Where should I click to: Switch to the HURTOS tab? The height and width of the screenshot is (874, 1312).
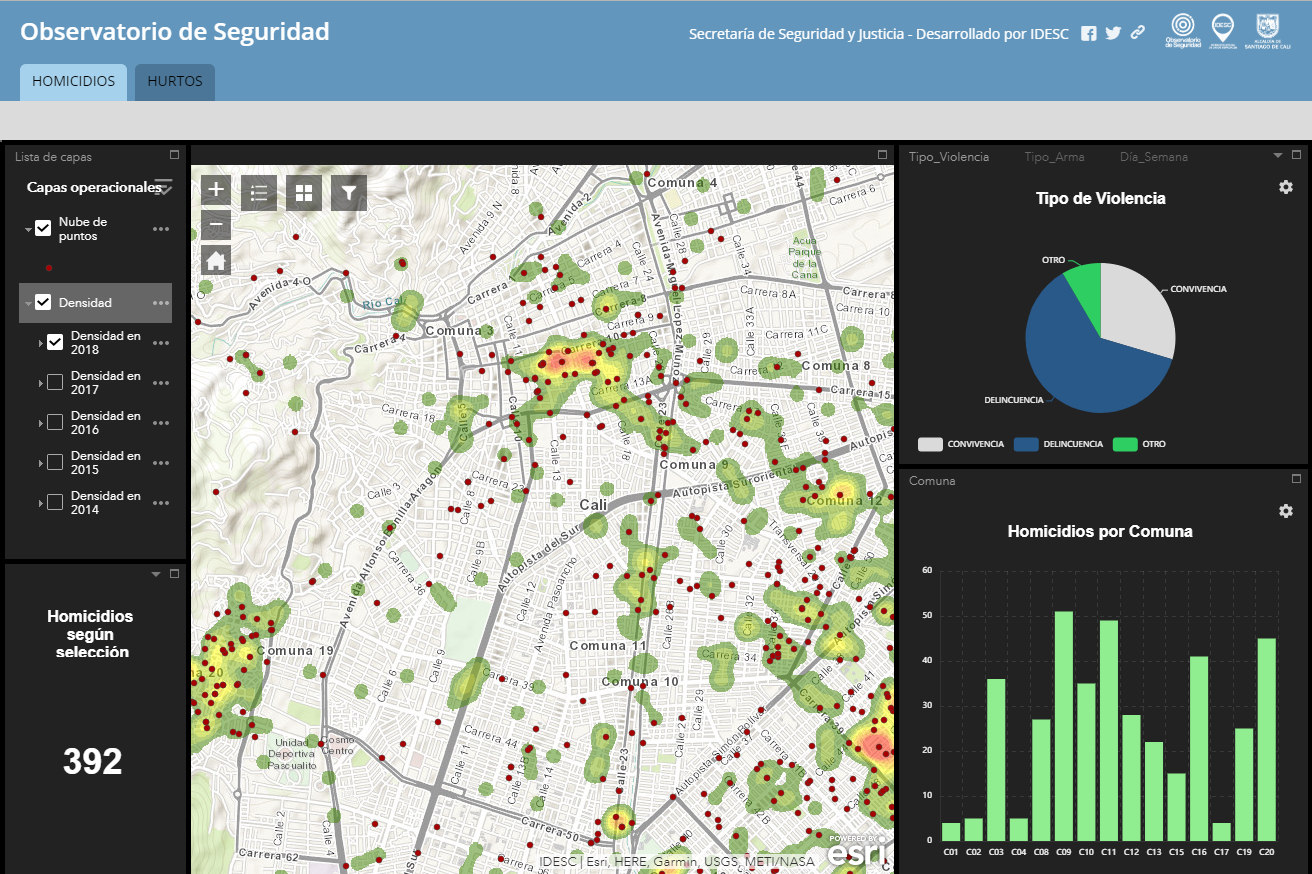174,82
